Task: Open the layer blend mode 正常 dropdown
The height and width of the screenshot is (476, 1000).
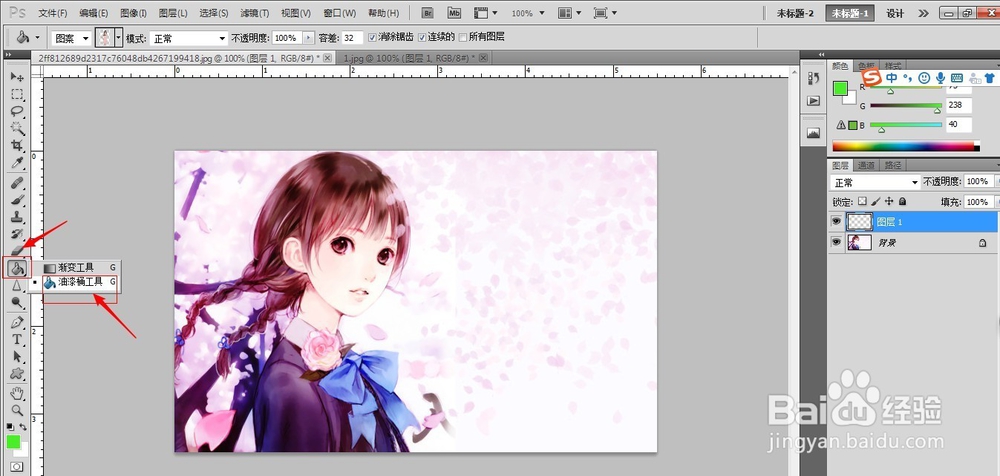Action: coord(876,182)
